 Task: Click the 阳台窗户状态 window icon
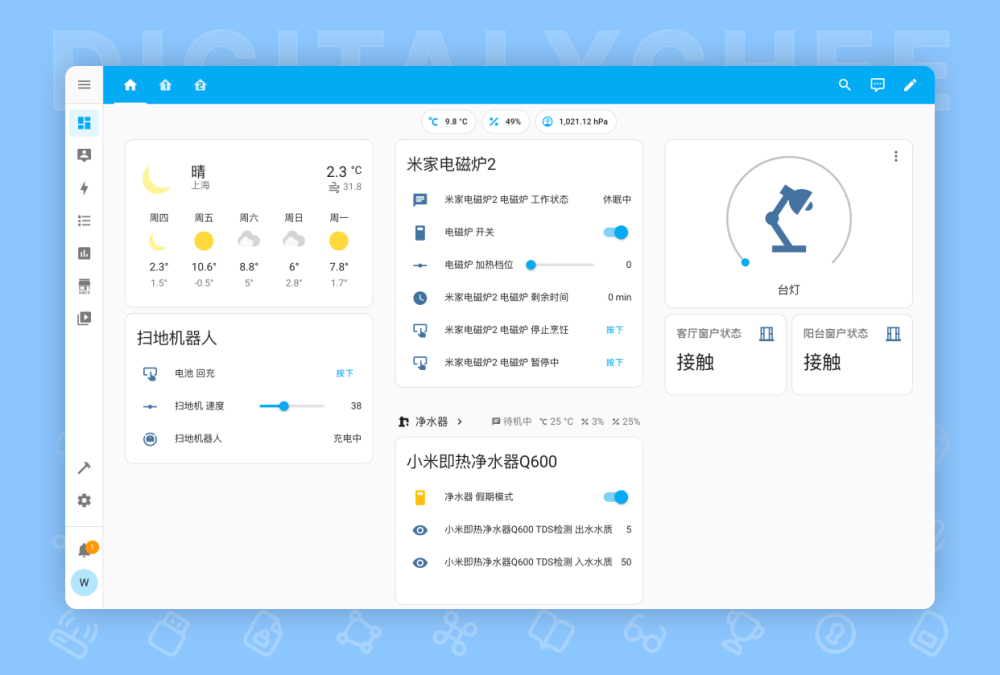(893, 334)
